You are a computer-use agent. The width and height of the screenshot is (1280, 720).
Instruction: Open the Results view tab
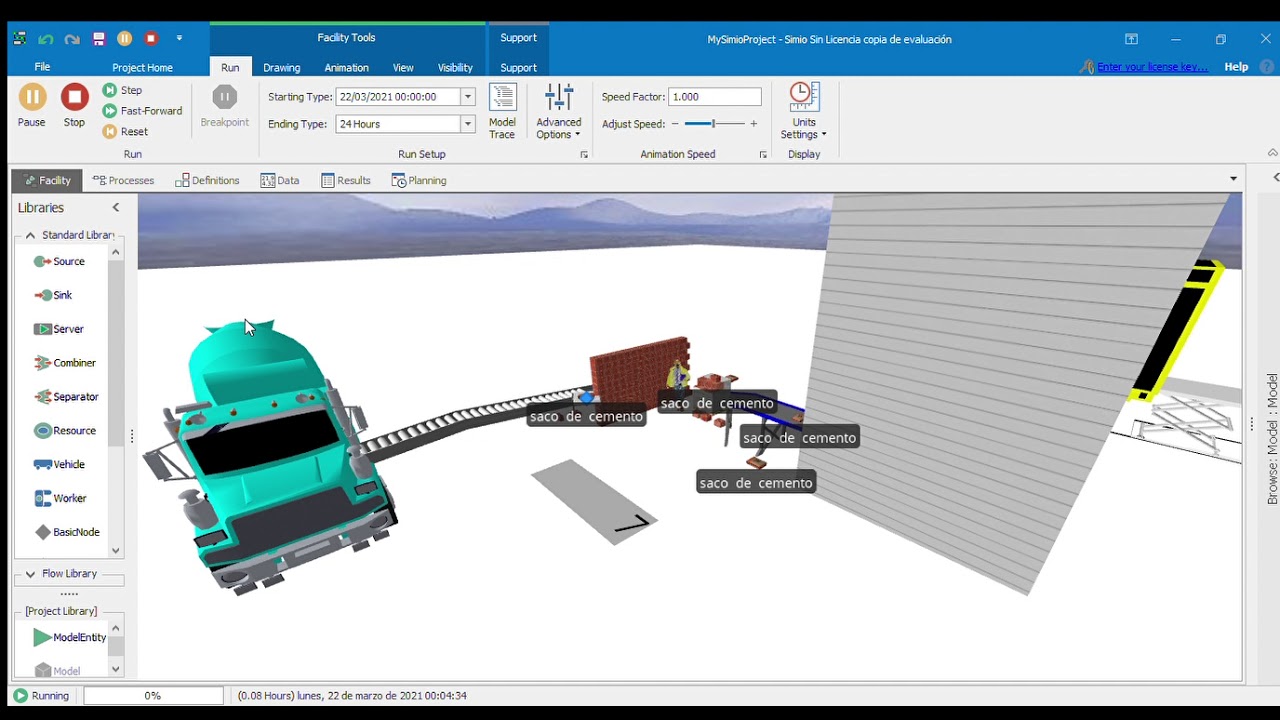346,181
